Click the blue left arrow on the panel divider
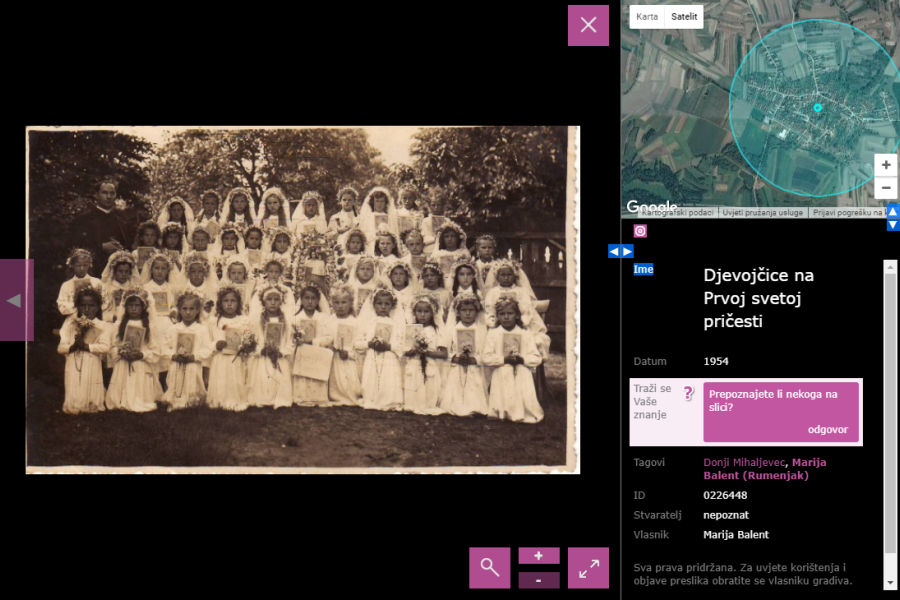This screenshot has height=600, width=900. [x=614, y=251]
